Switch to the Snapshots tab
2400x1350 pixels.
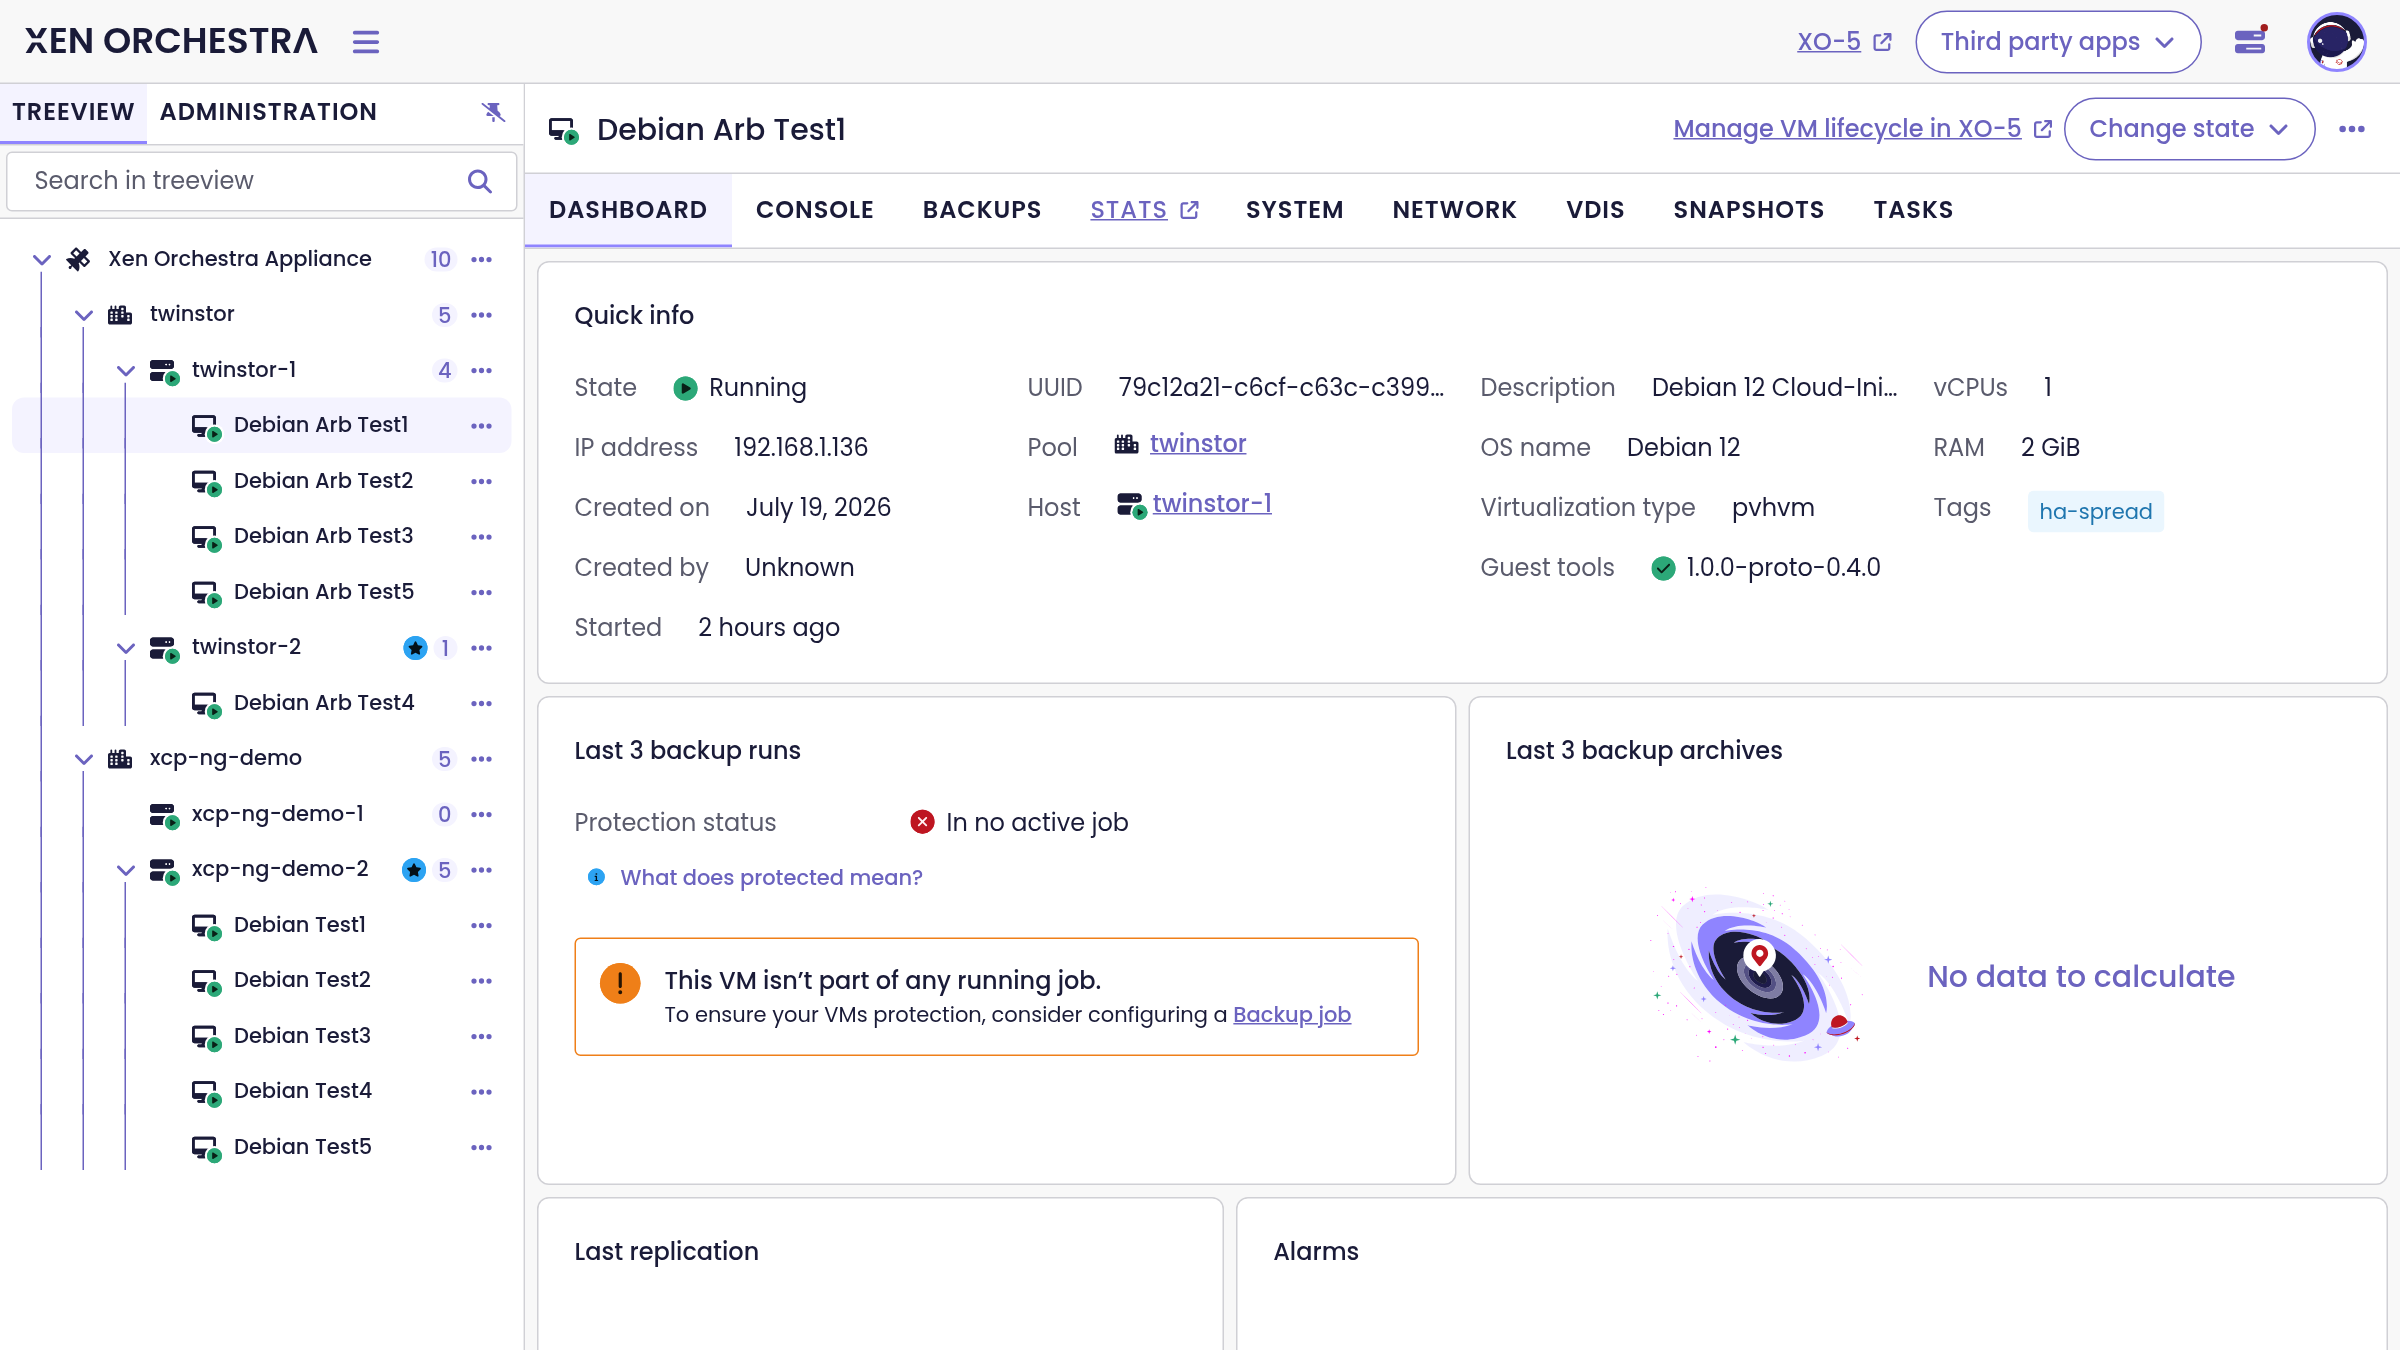(1749, 210)
